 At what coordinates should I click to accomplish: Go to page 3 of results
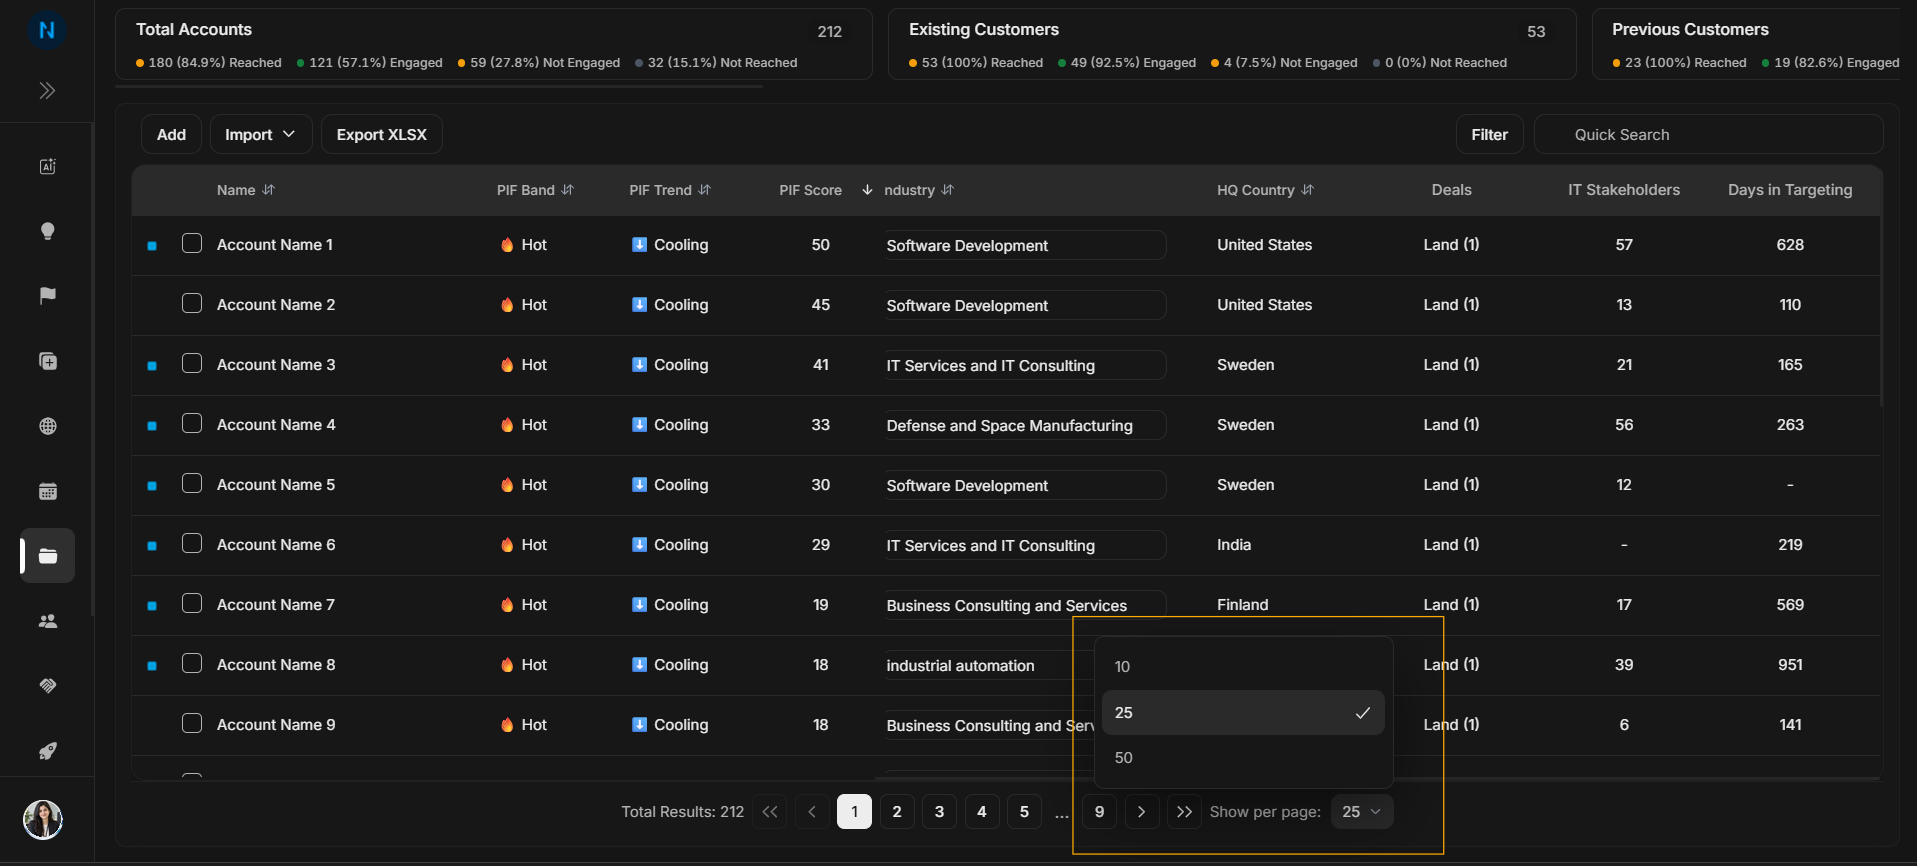tap(939, 812)
